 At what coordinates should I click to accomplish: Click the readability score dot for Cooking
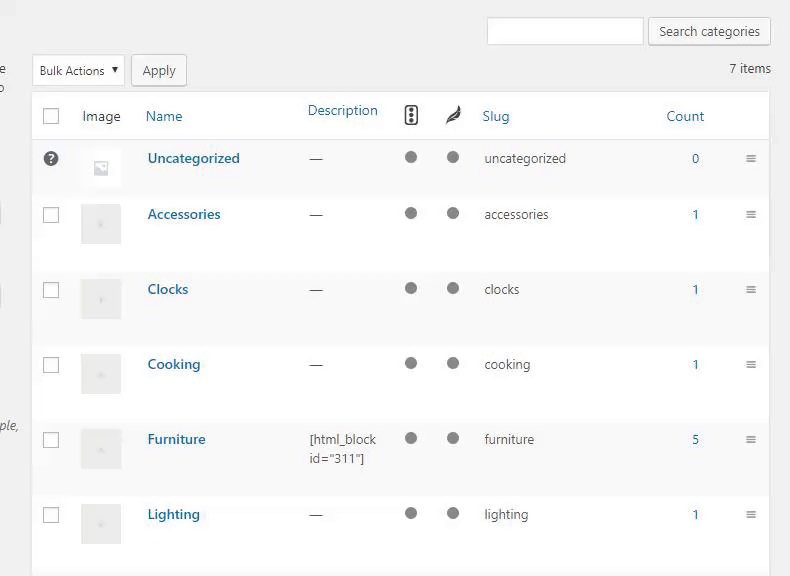[x=453, y=363]
